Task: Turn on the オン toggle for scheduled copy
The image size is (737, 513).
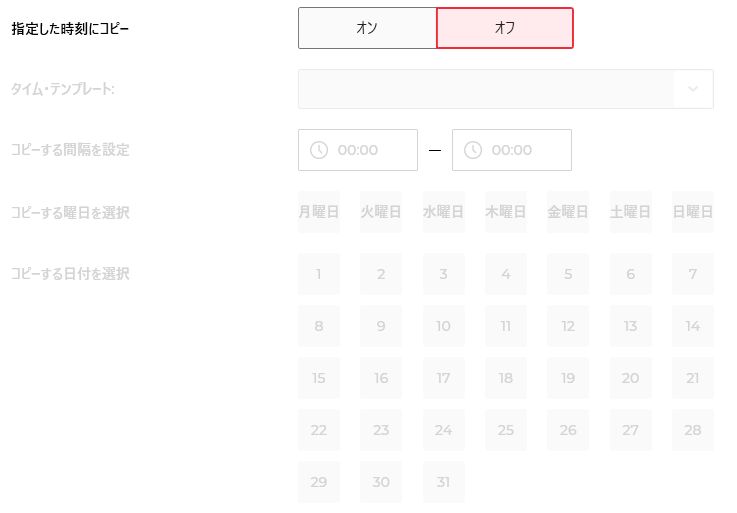Action: [x=367, y=28]
